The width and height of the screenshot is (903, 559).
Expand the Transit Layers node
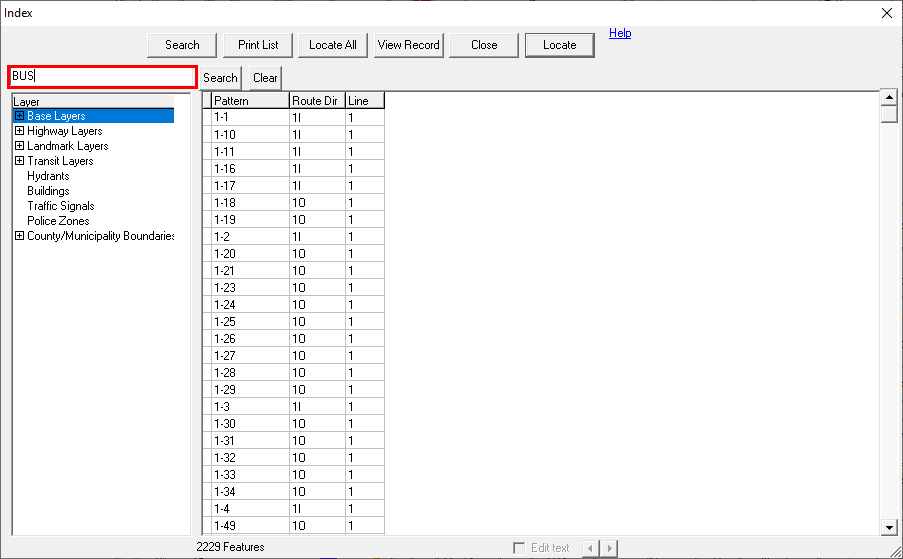(x=19, y=161)
